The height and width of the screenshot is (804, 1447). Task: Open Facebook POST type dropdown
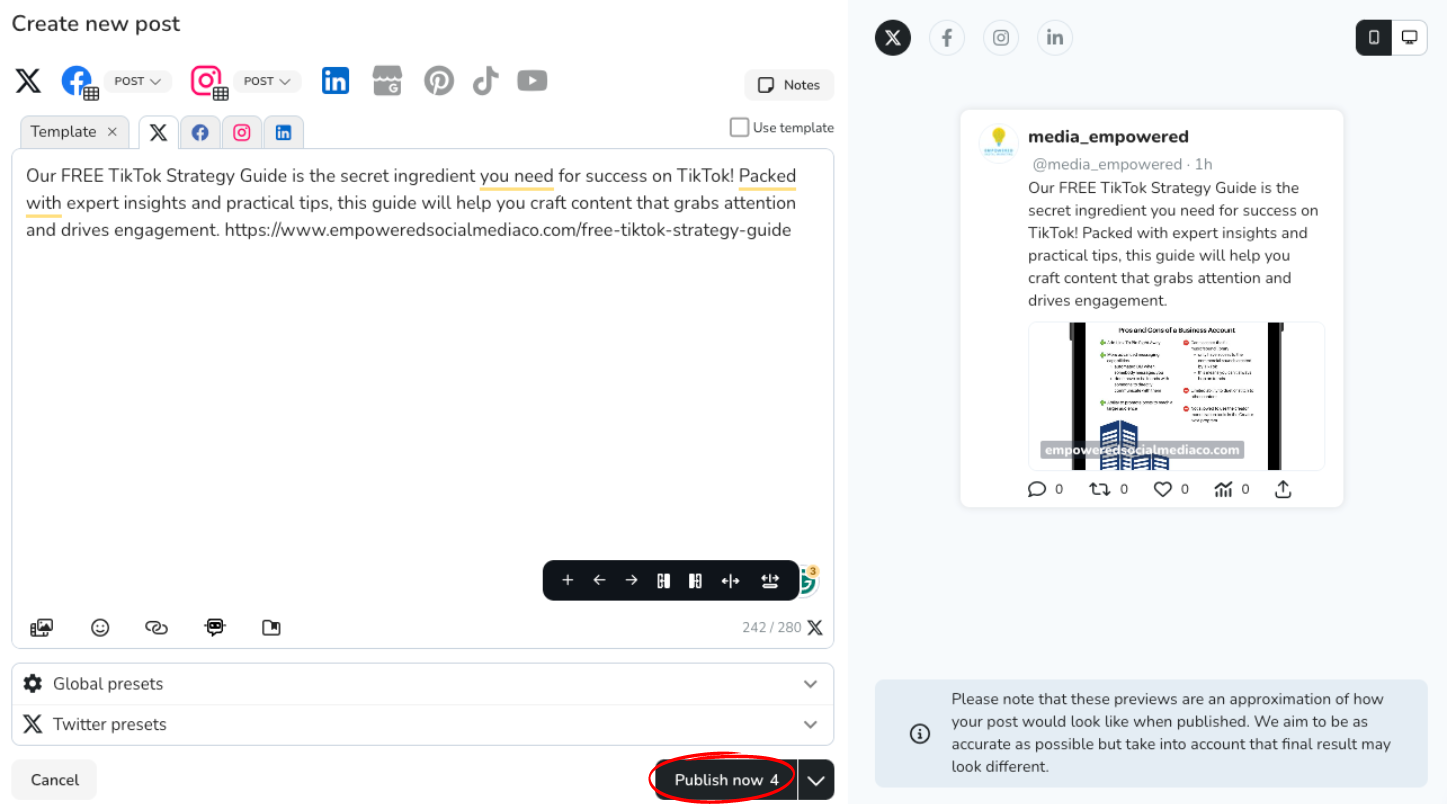coord(138,82)
